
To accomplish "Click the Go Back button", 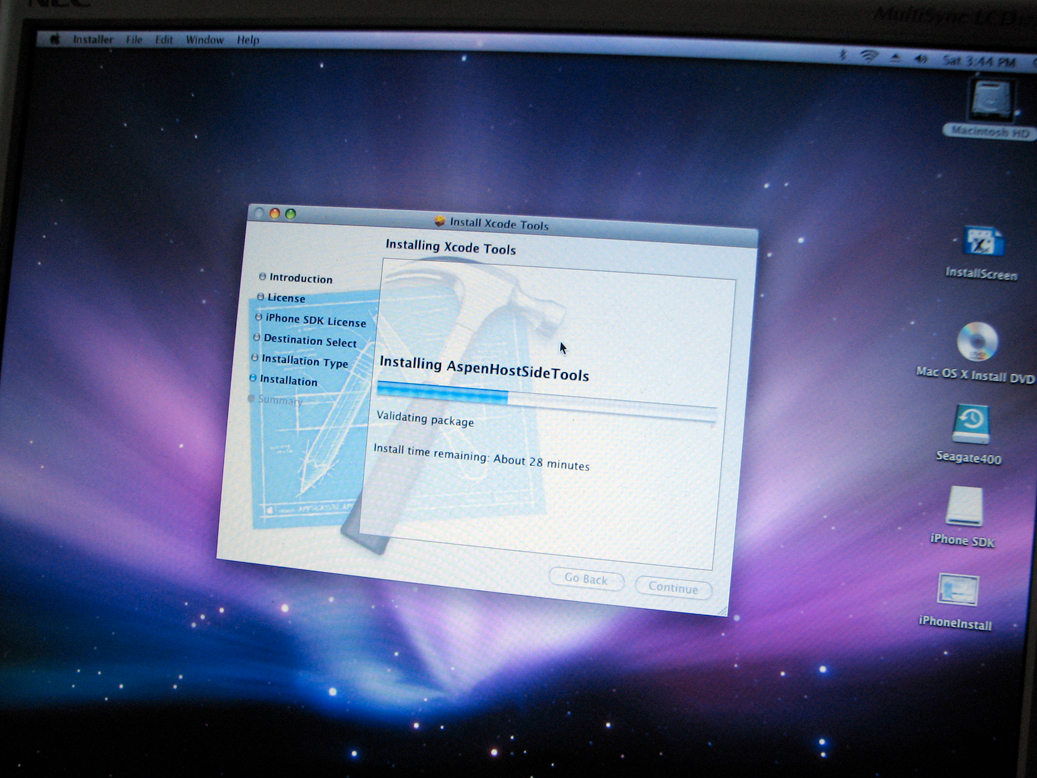I will 586,579.
